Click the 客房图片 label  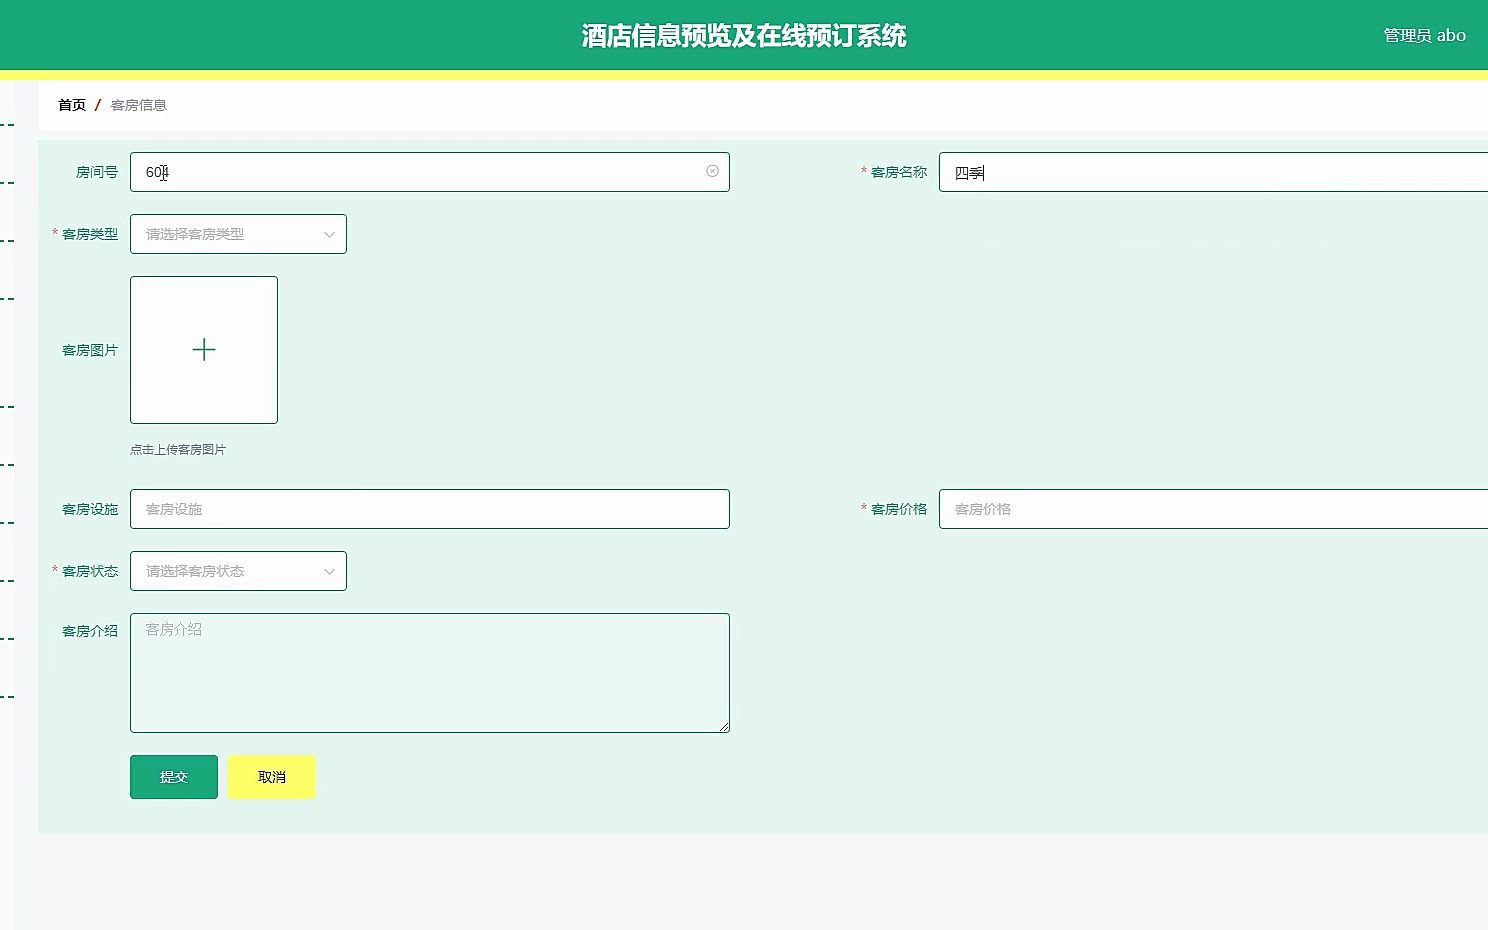pos(90,350)
